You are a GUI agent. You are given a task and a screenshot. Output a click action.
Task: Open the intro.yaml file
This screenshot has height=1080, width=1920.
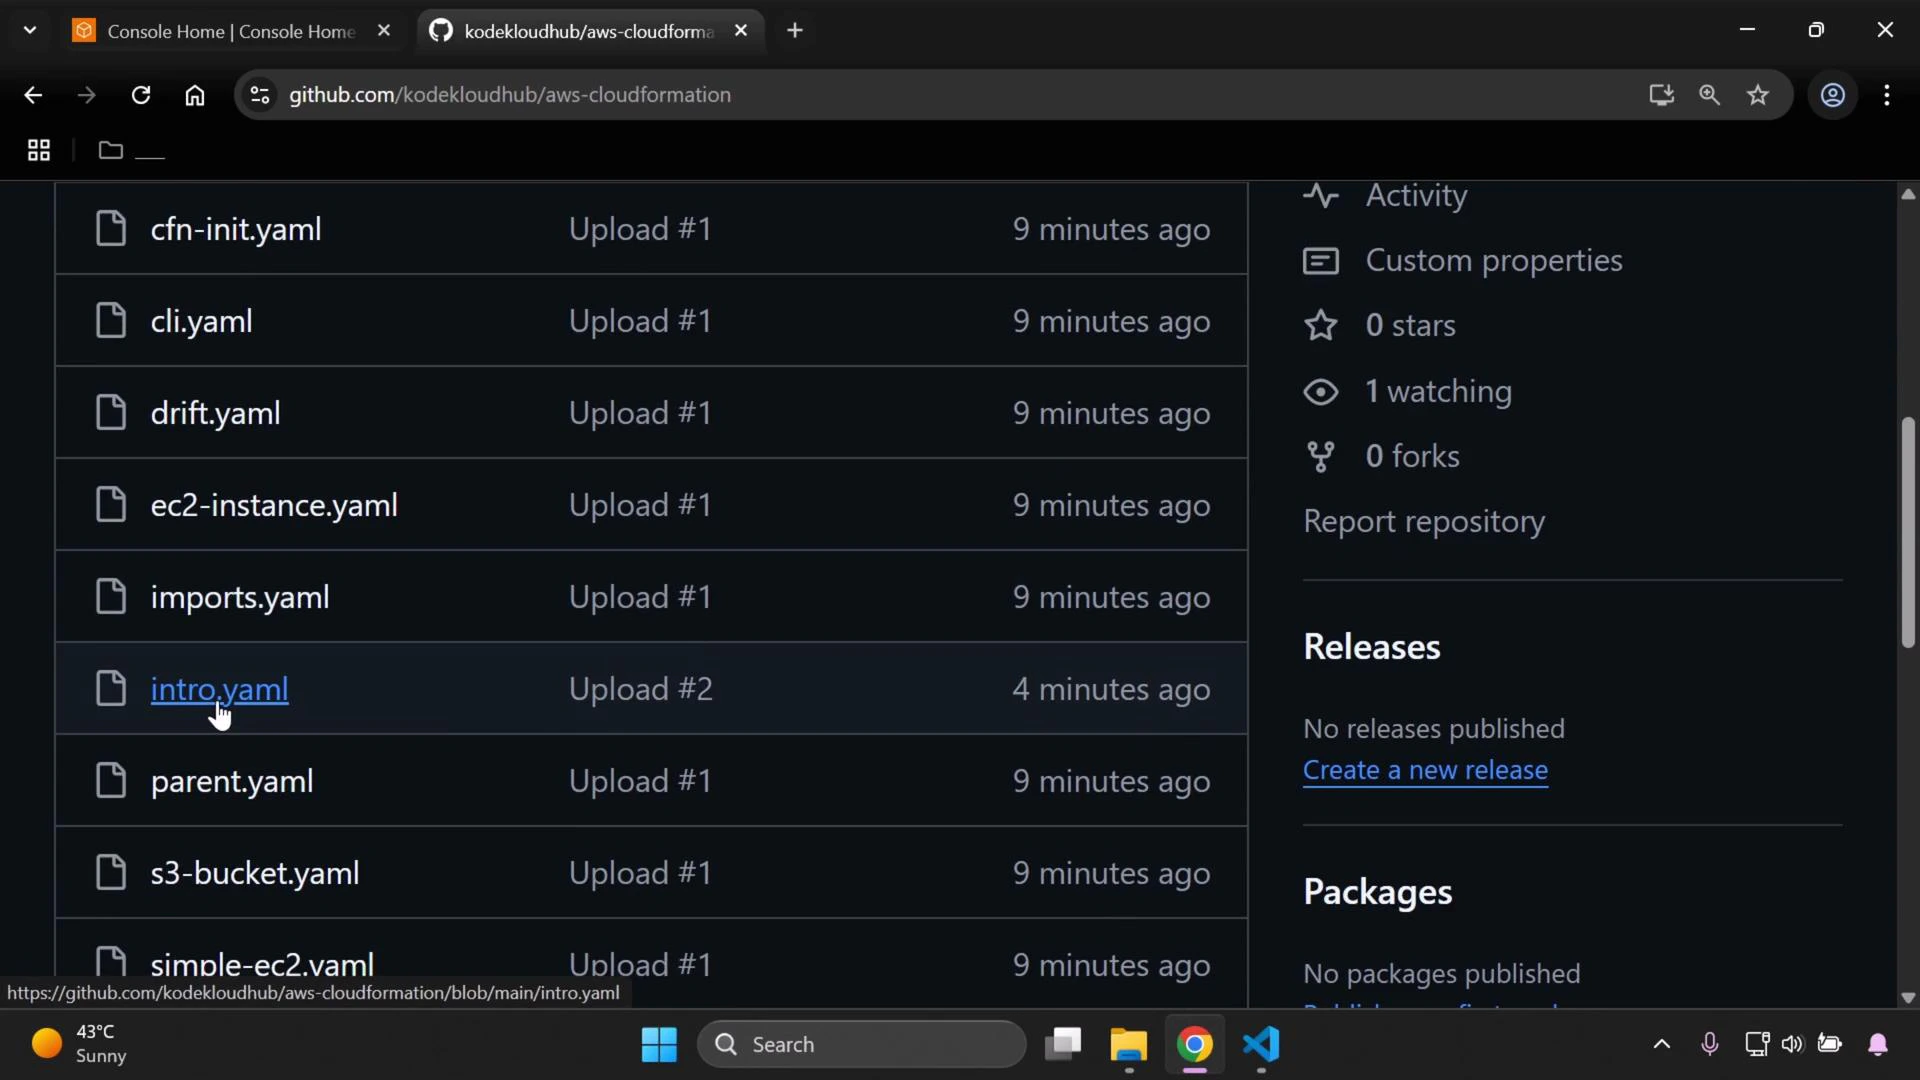tap(219, 689)
